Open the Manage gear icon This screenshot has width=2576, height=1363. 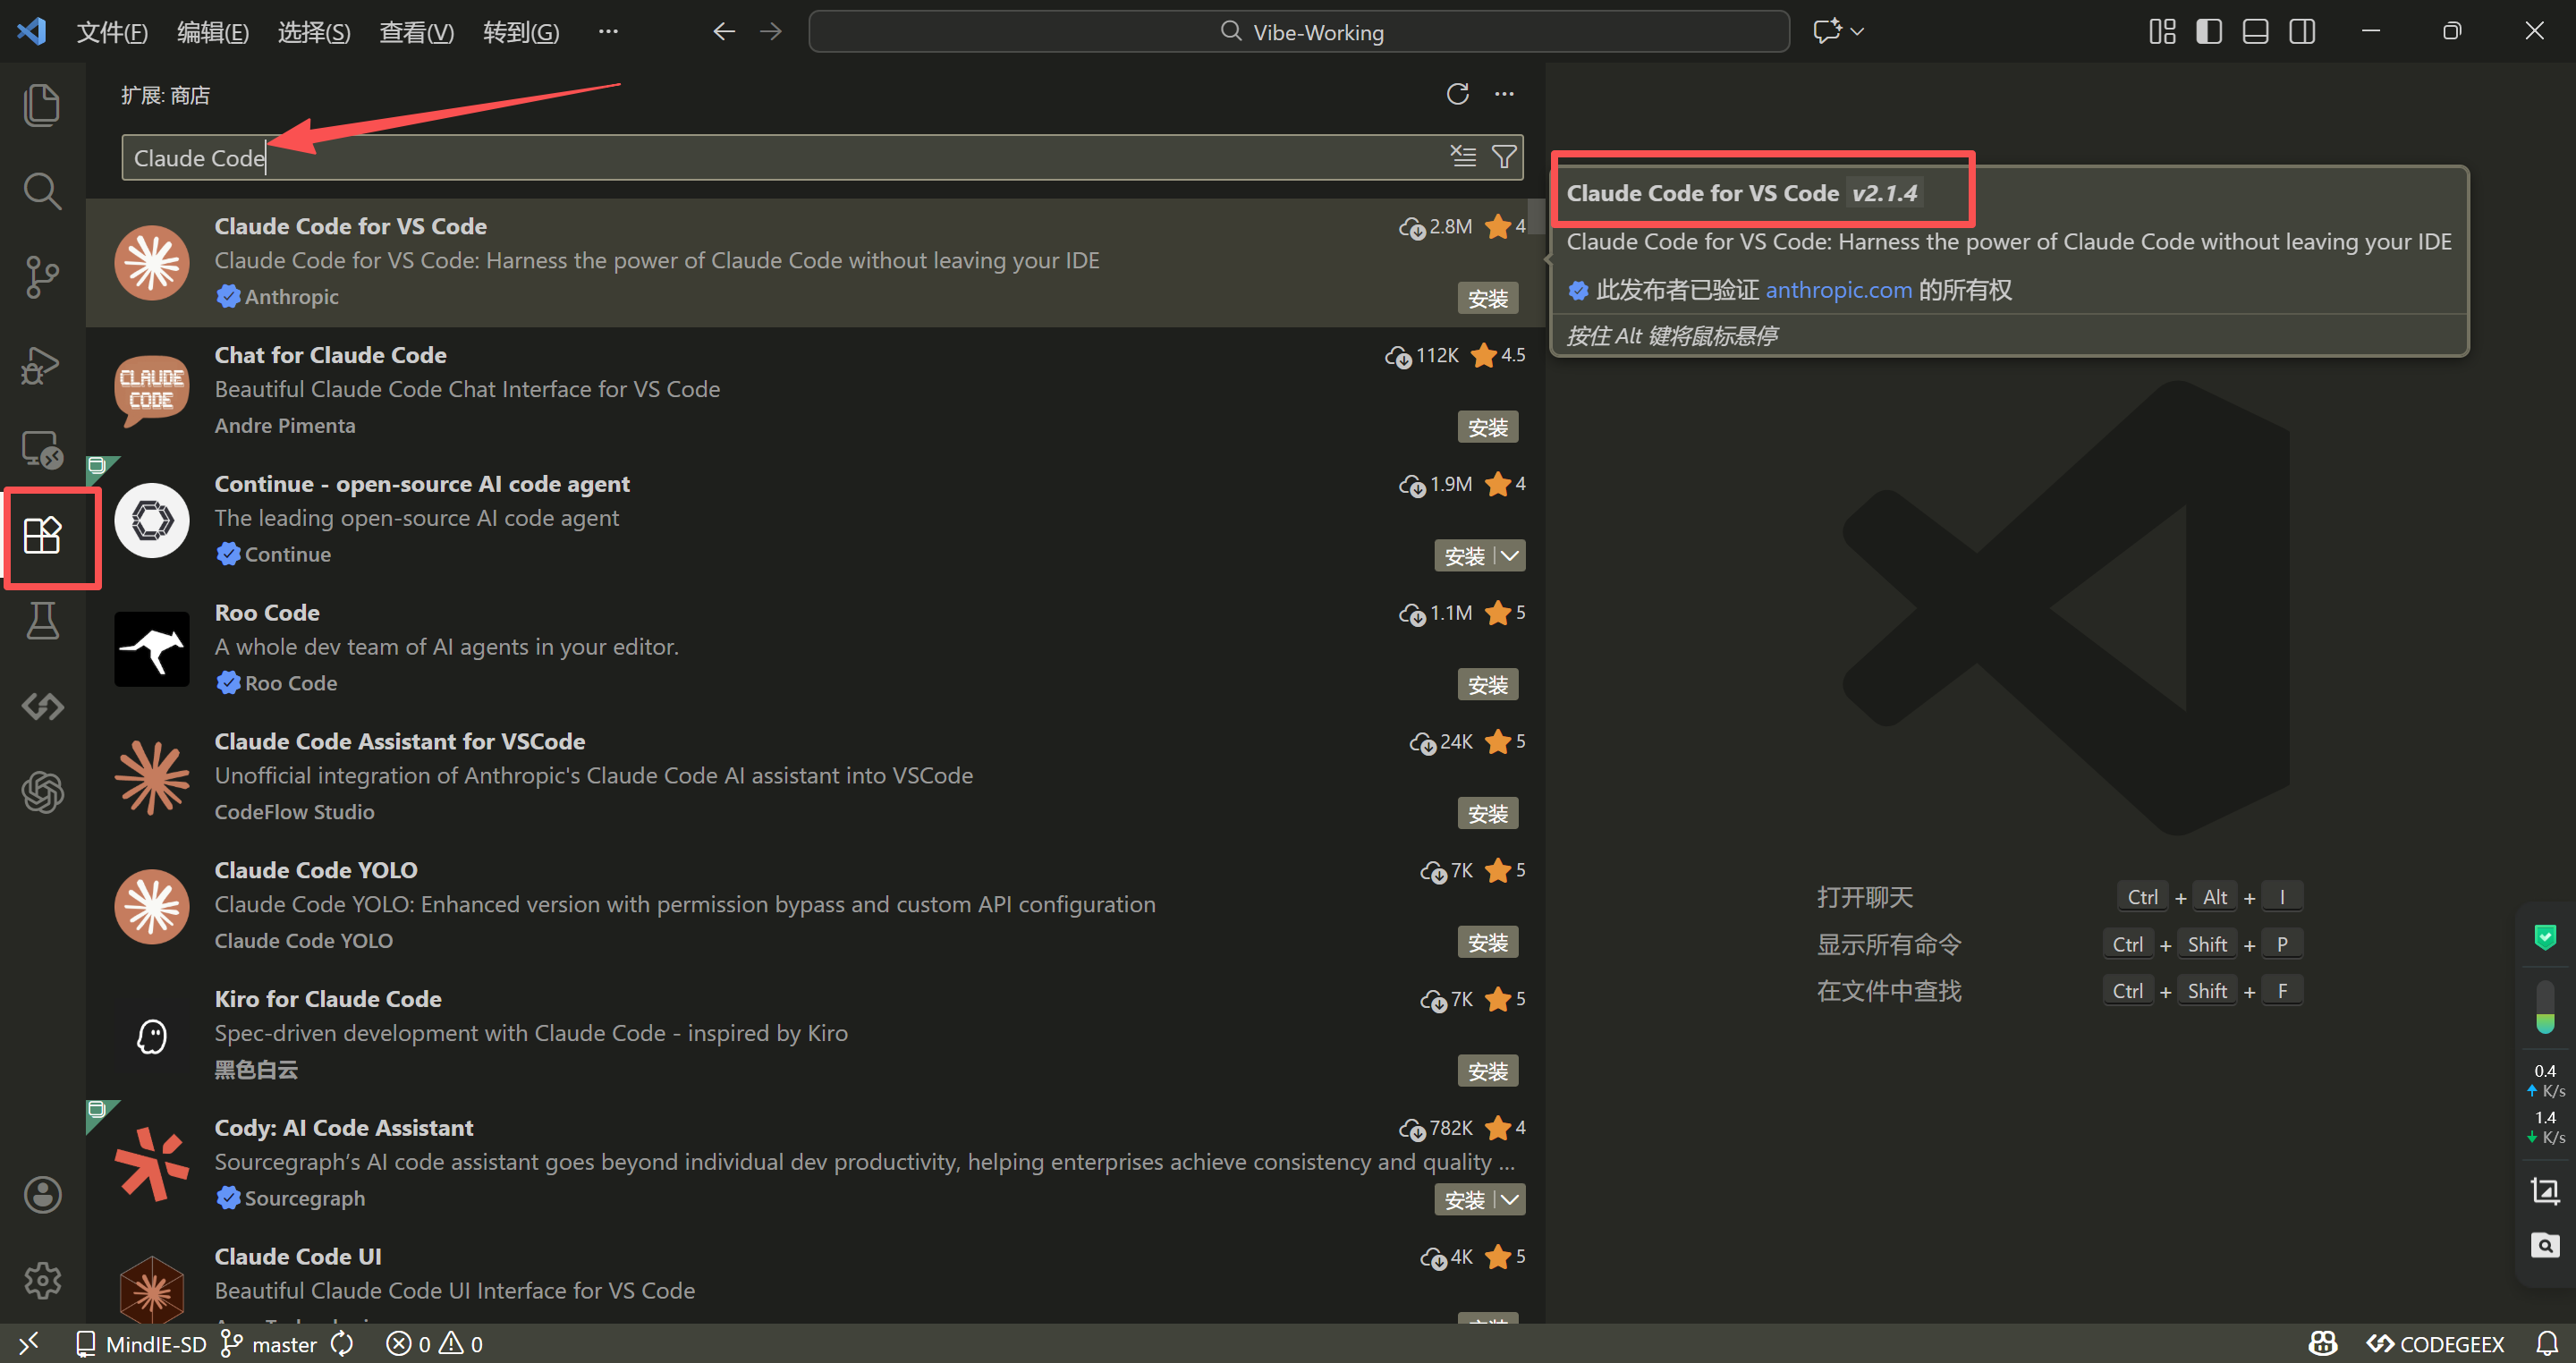click(x=41, y=1279)
